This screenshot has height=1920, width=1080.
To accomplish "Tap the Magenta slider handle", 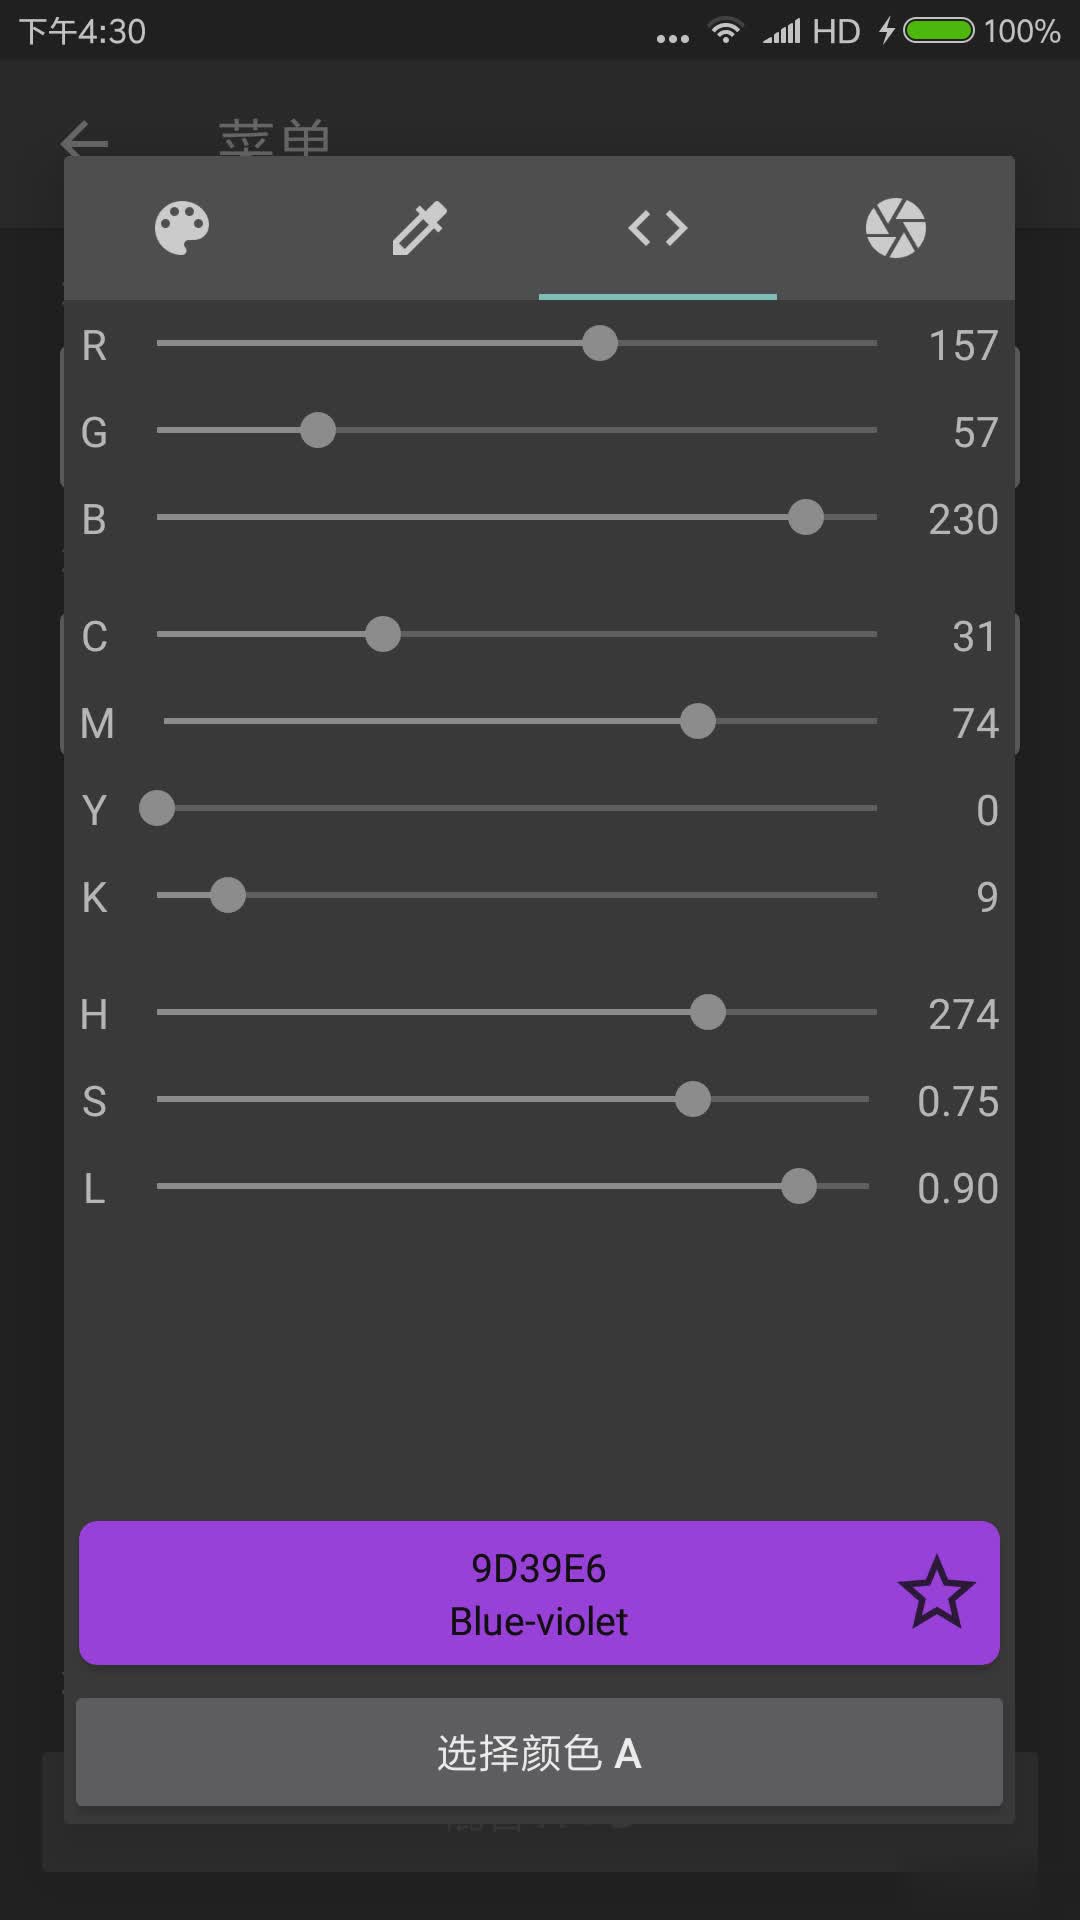I will point(698,721).
